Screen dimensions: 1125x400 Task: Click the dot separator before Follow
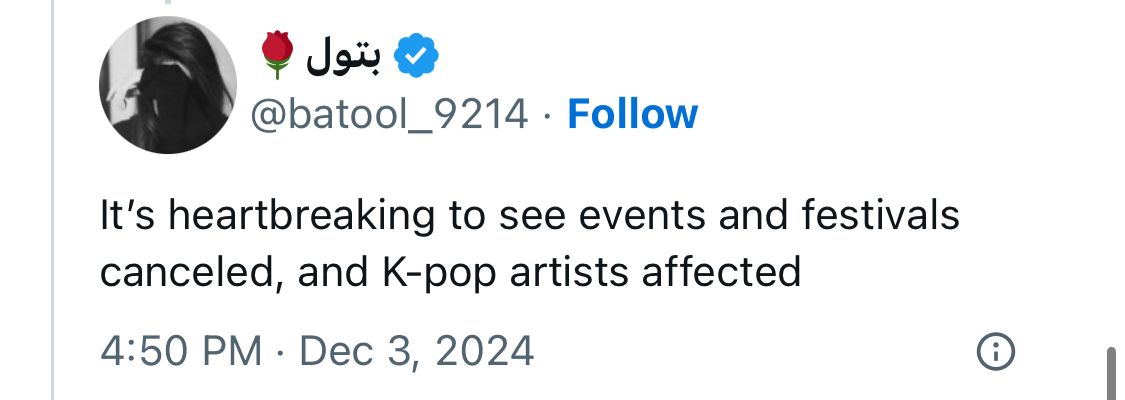pos(547,116)
